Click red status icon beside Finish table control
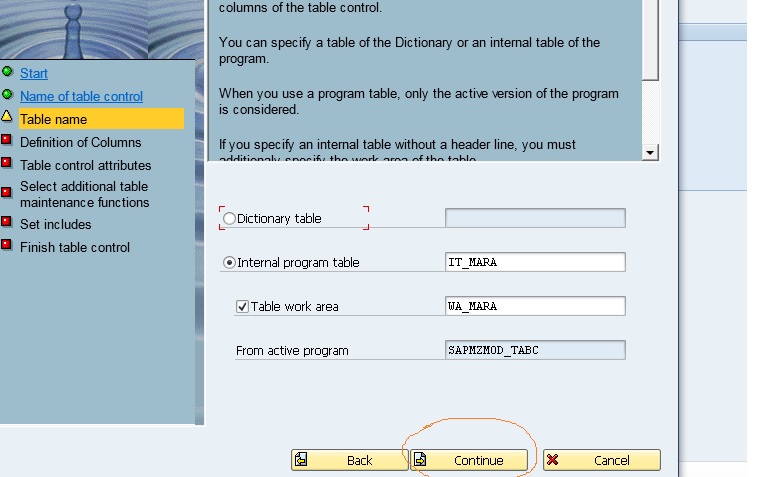The height and width of the screenshot is (477, 766). pyautogui.click(x=7, y=244)
